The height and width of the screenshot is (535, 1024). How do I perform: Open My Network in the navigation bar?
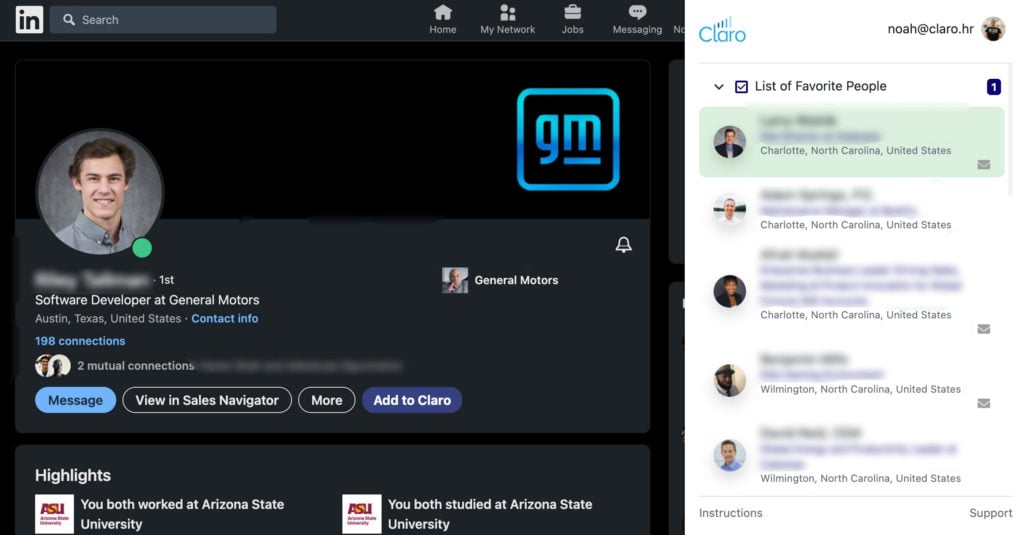507,20
